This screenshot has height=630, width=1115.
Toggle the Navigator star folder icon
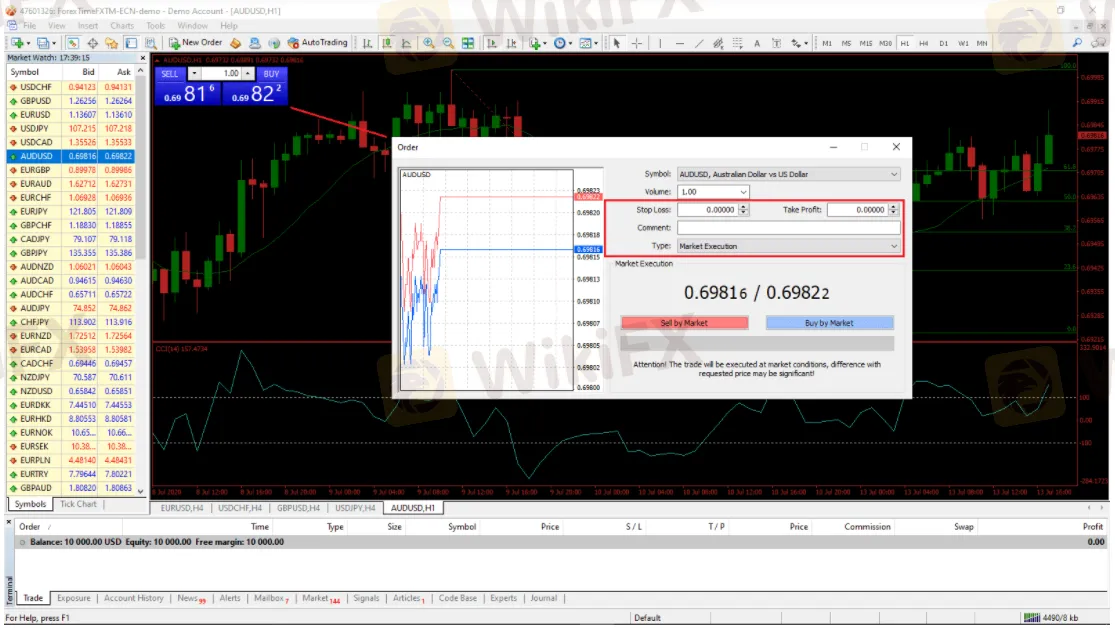coord(112,43)
